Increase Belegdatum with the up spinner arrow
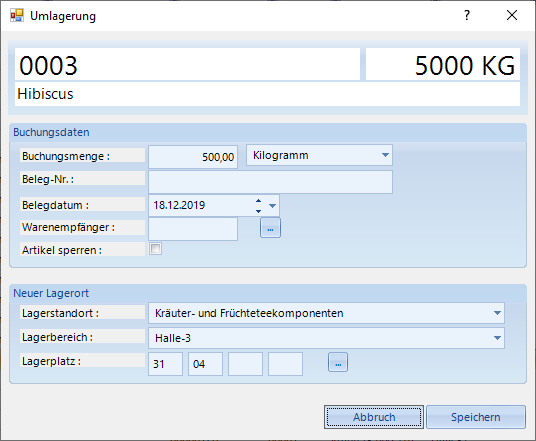Screen dimensions: 536x441 pos(258,201)
